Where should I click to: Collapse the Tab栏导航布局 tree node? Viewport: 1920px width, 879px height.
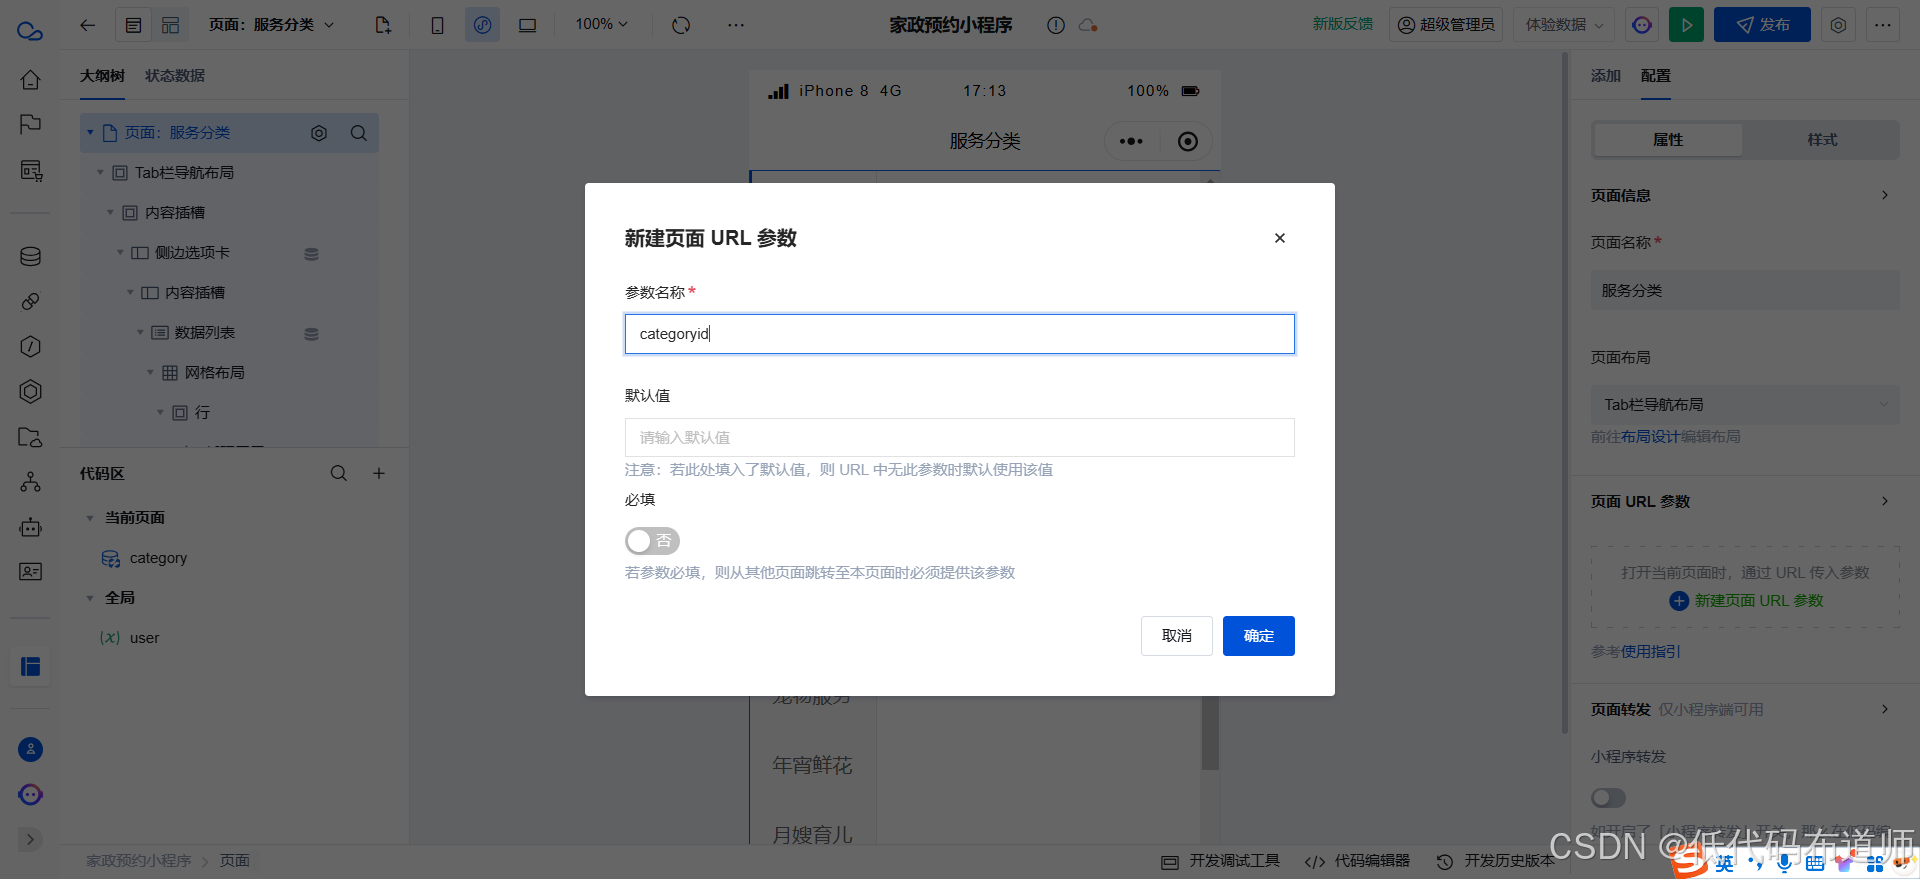point(100,173)
